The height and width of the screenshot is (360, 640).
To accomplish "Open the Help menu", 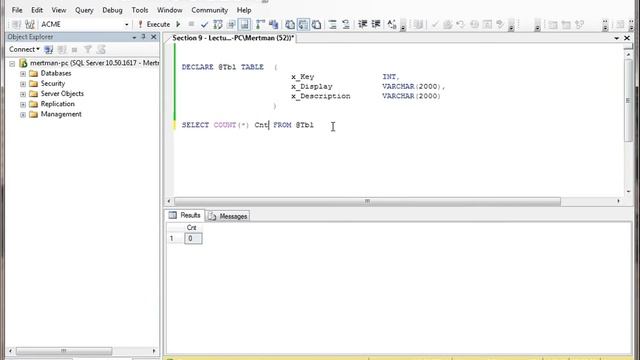I will (x=244, y=10).
